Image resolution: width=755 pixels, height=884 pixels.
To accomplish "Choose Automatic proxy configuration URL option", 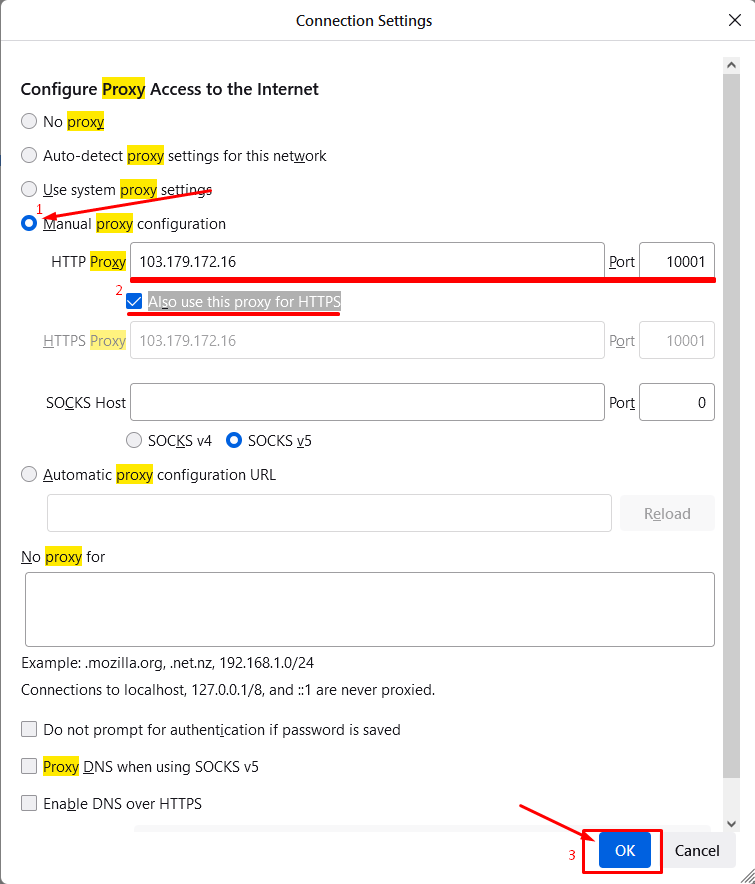I will (29, 475).
